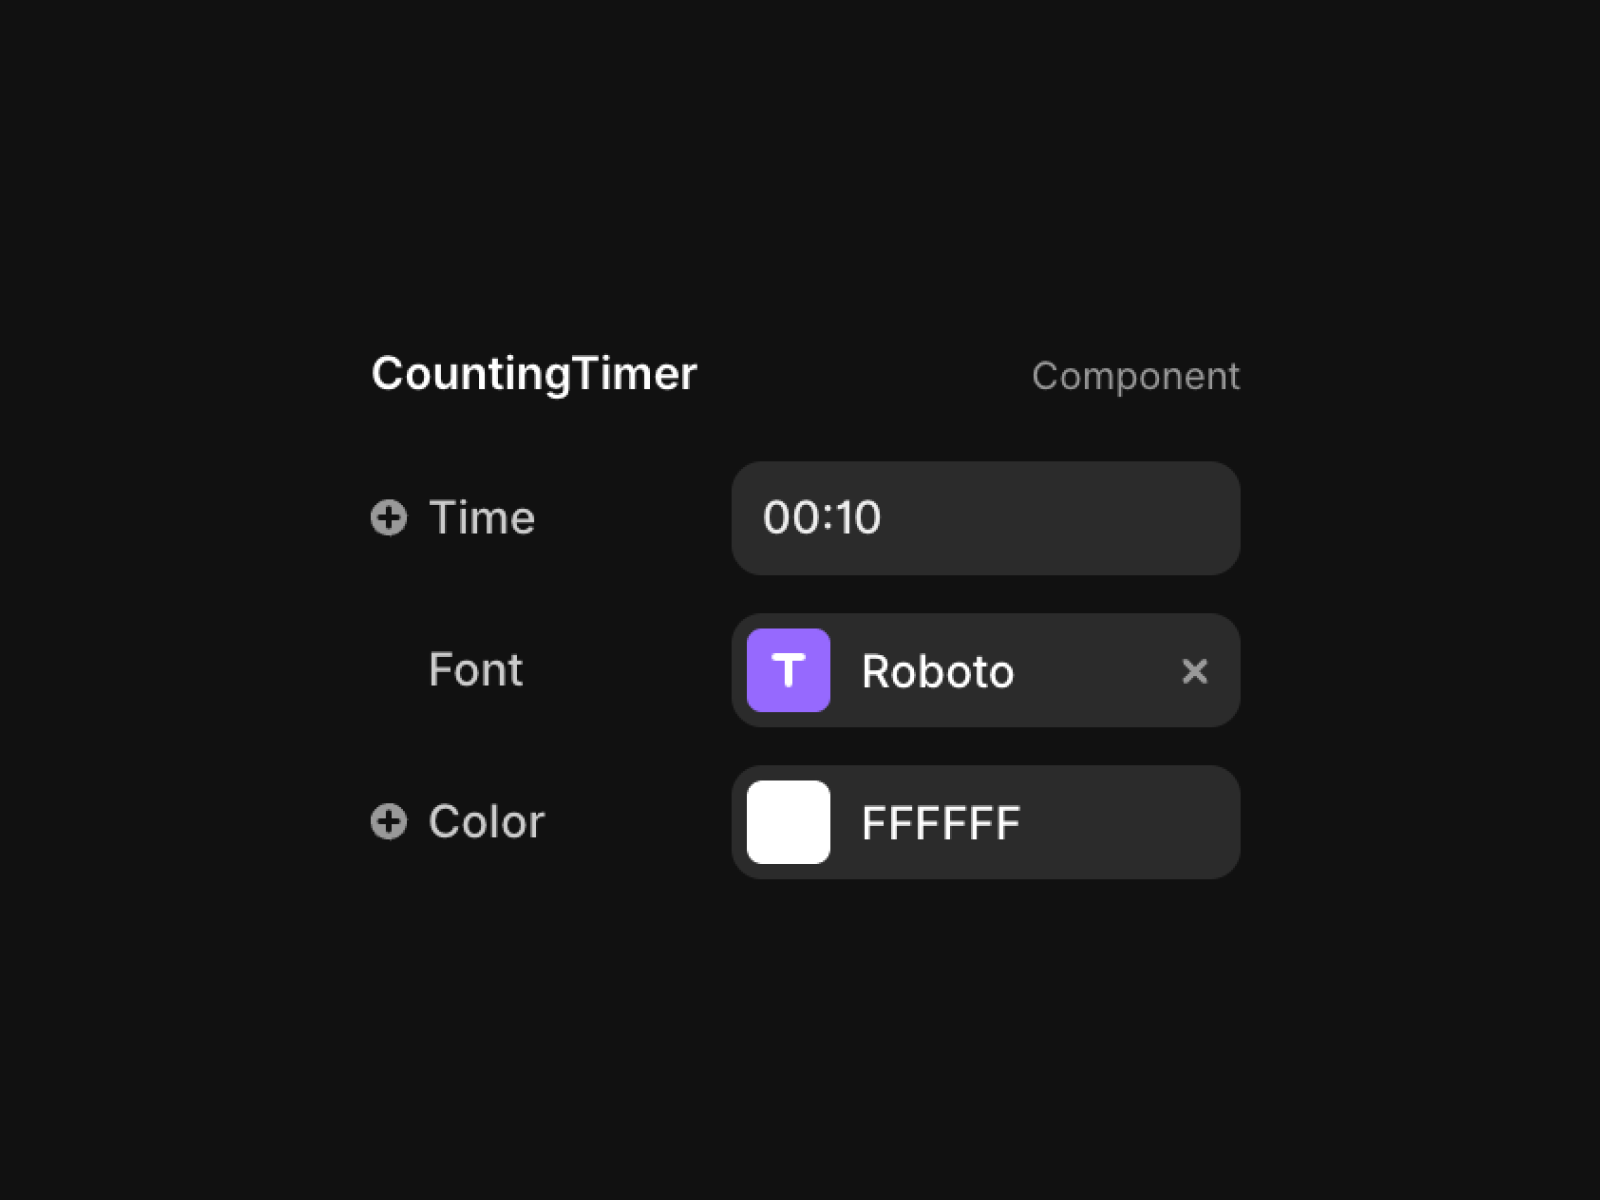Add a variable to the Color property
Image resolution: width=1600 pixels, height=1200 pixels.
point(388,822)
